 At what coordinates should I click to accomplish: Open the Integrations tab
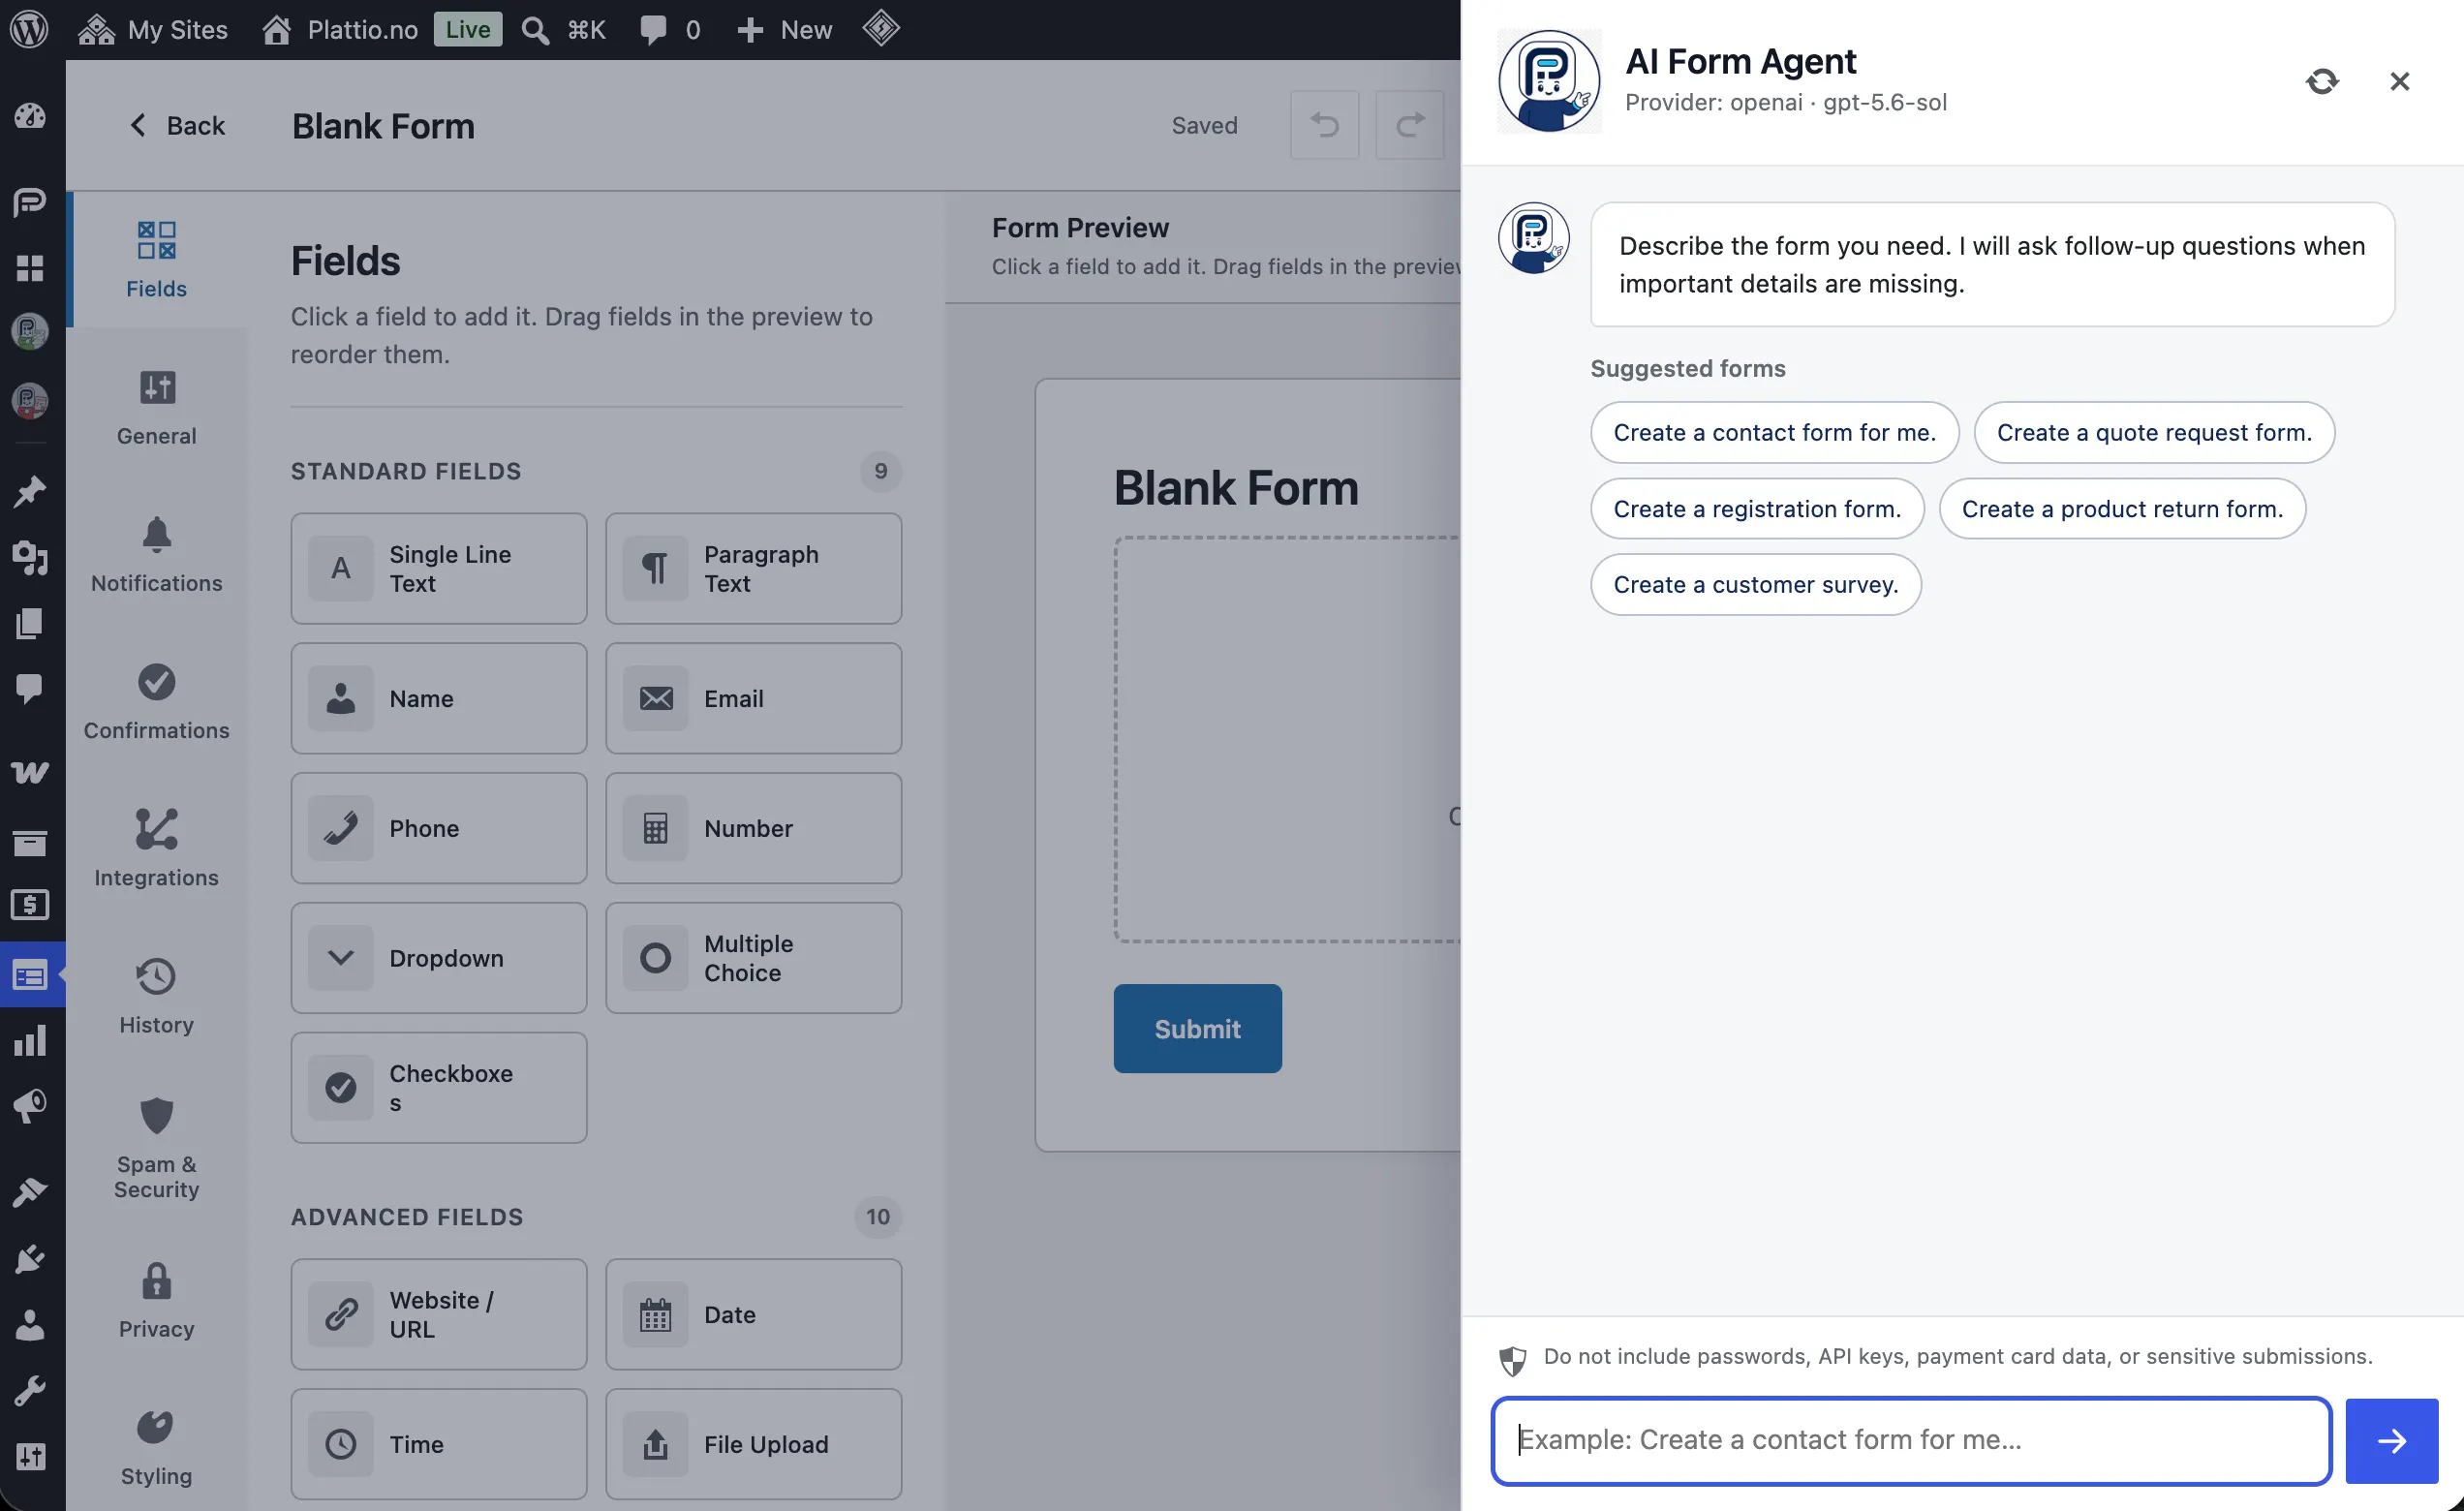point(156,848)
